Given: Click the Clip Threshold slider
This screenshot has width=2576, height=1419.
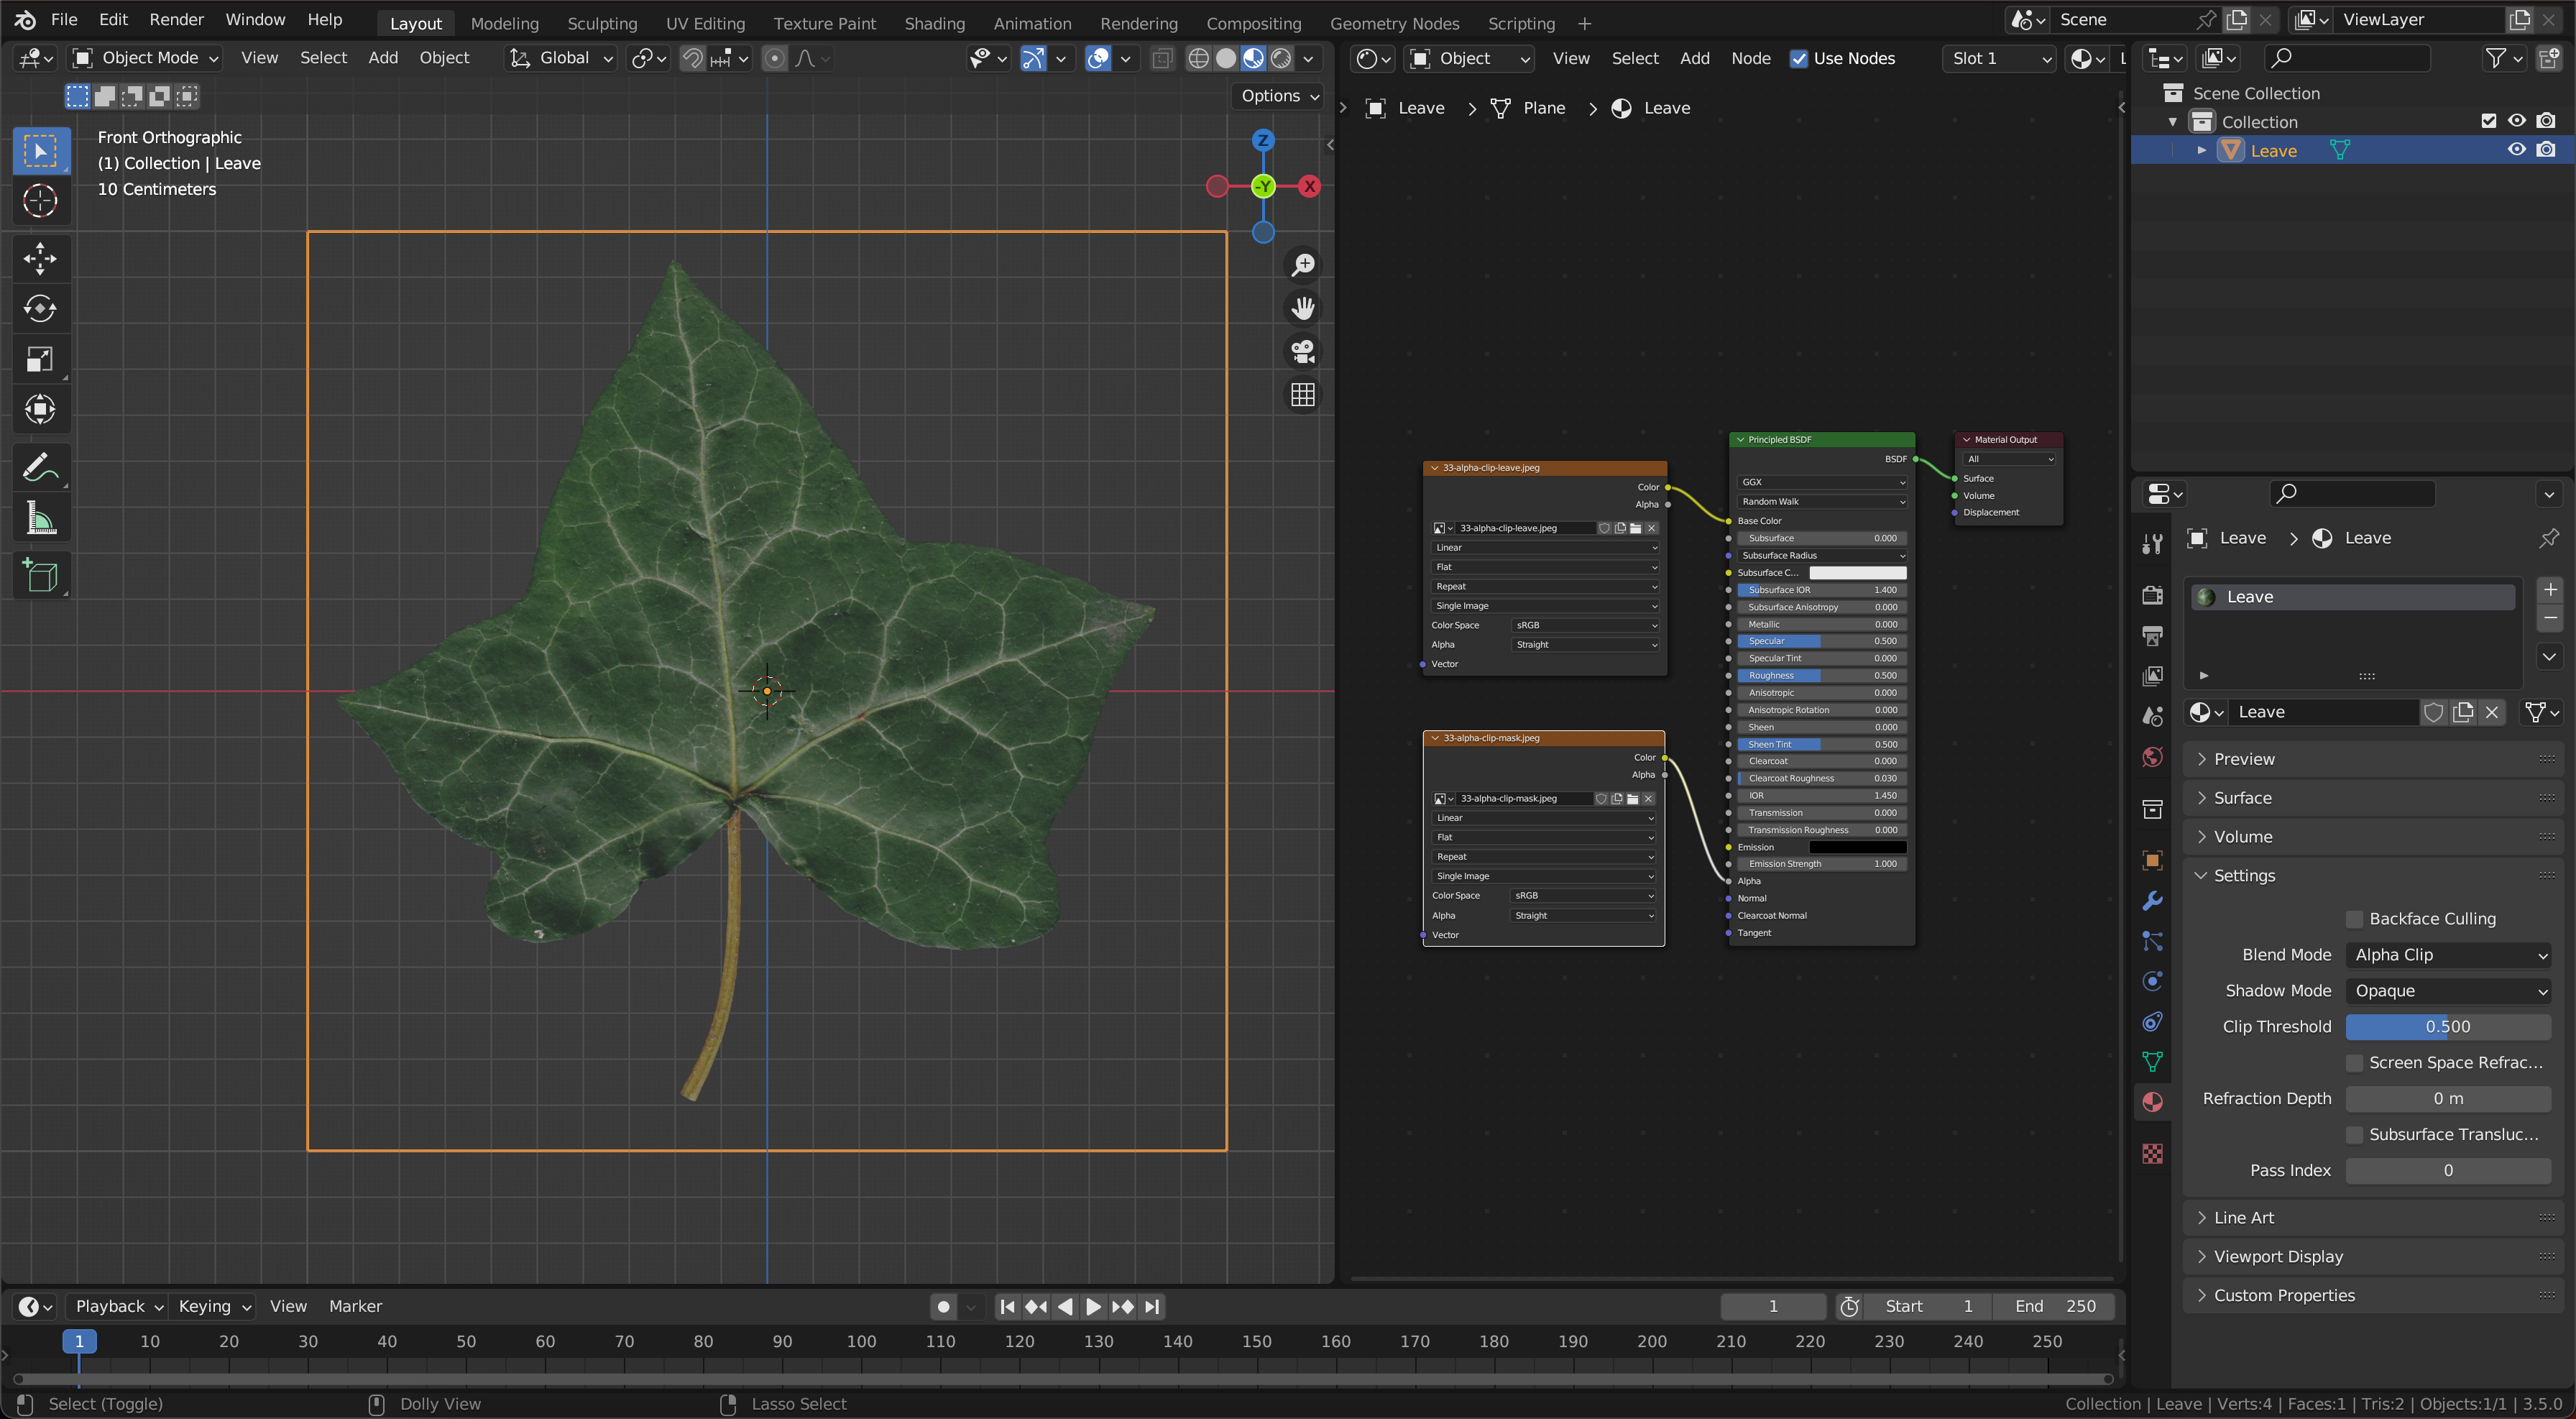Looking at the screenshot, I should pos(2447,1026).
